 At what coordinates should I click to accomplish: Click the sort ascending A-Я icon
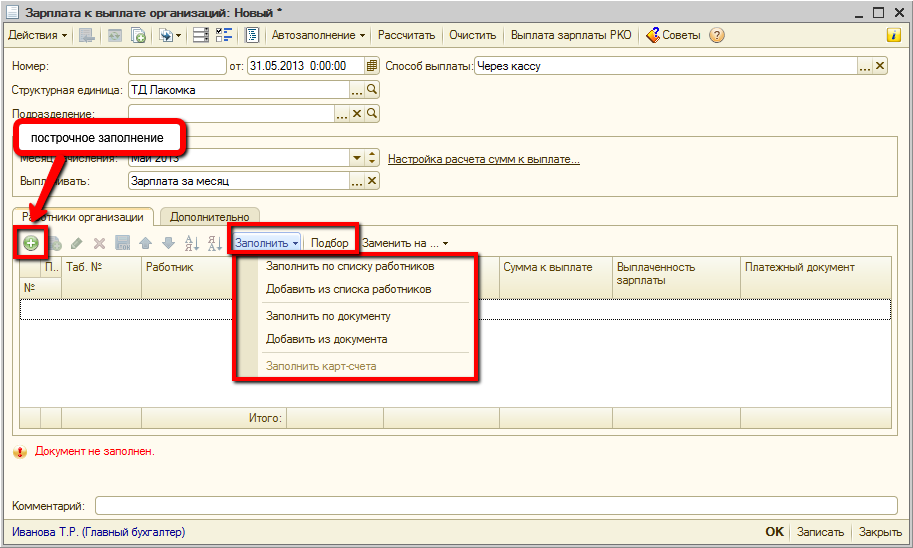pos(191,243)
